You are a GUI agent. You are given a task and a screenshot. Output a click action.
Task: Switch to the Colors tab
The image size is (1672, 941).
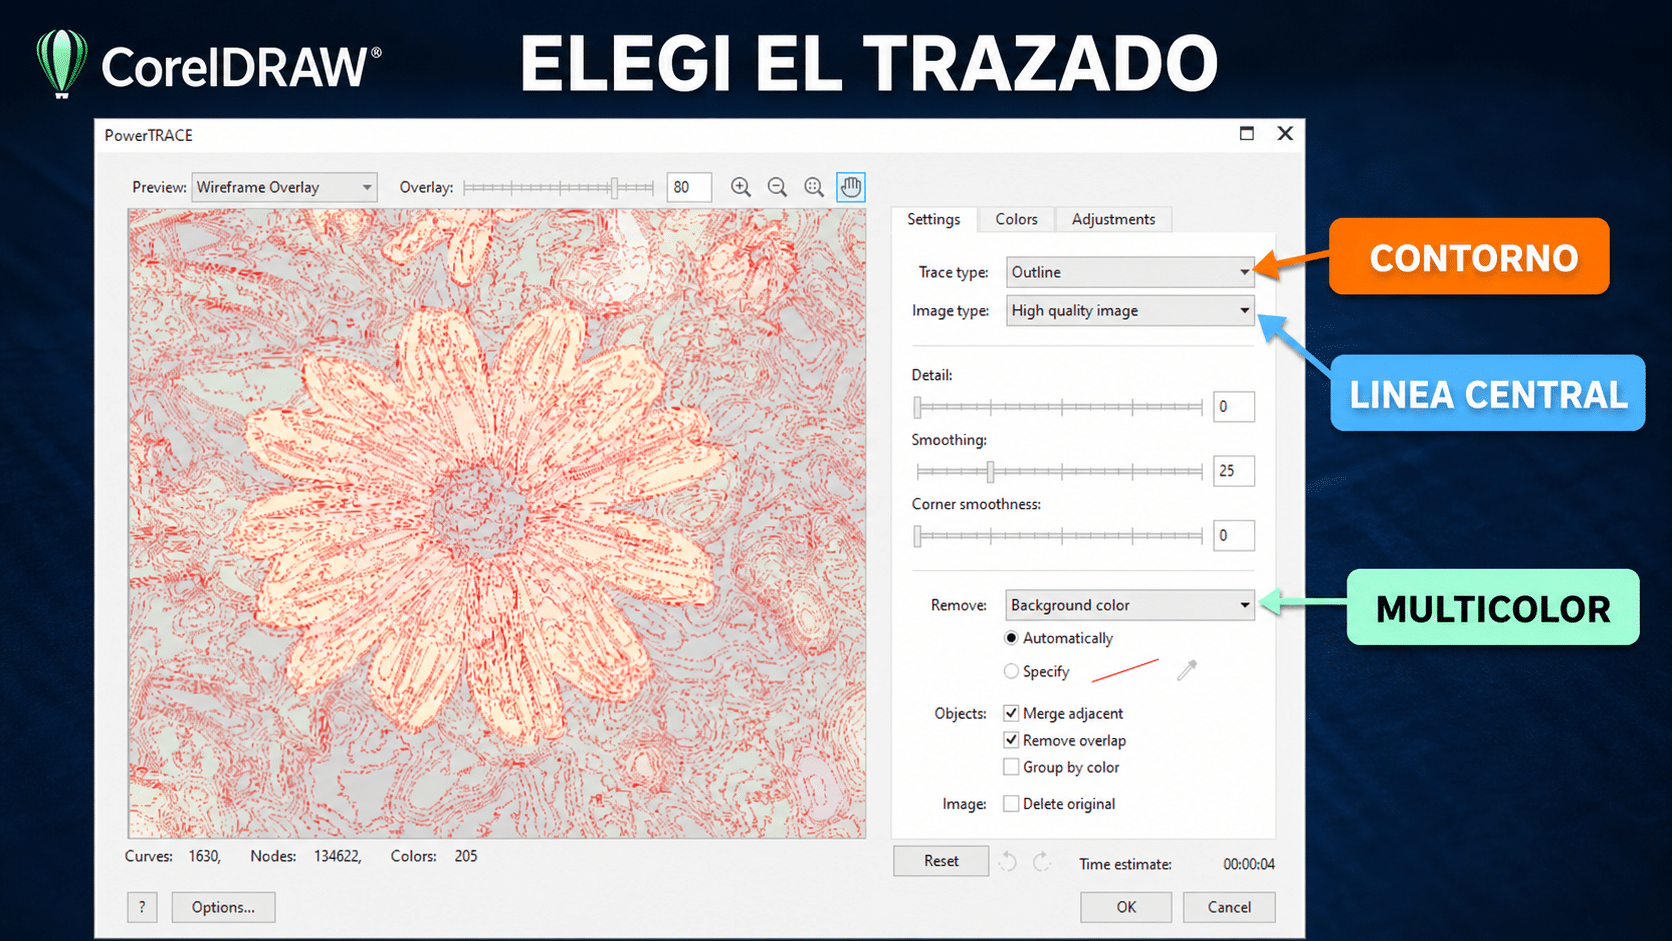click(x=1016, y=219)
